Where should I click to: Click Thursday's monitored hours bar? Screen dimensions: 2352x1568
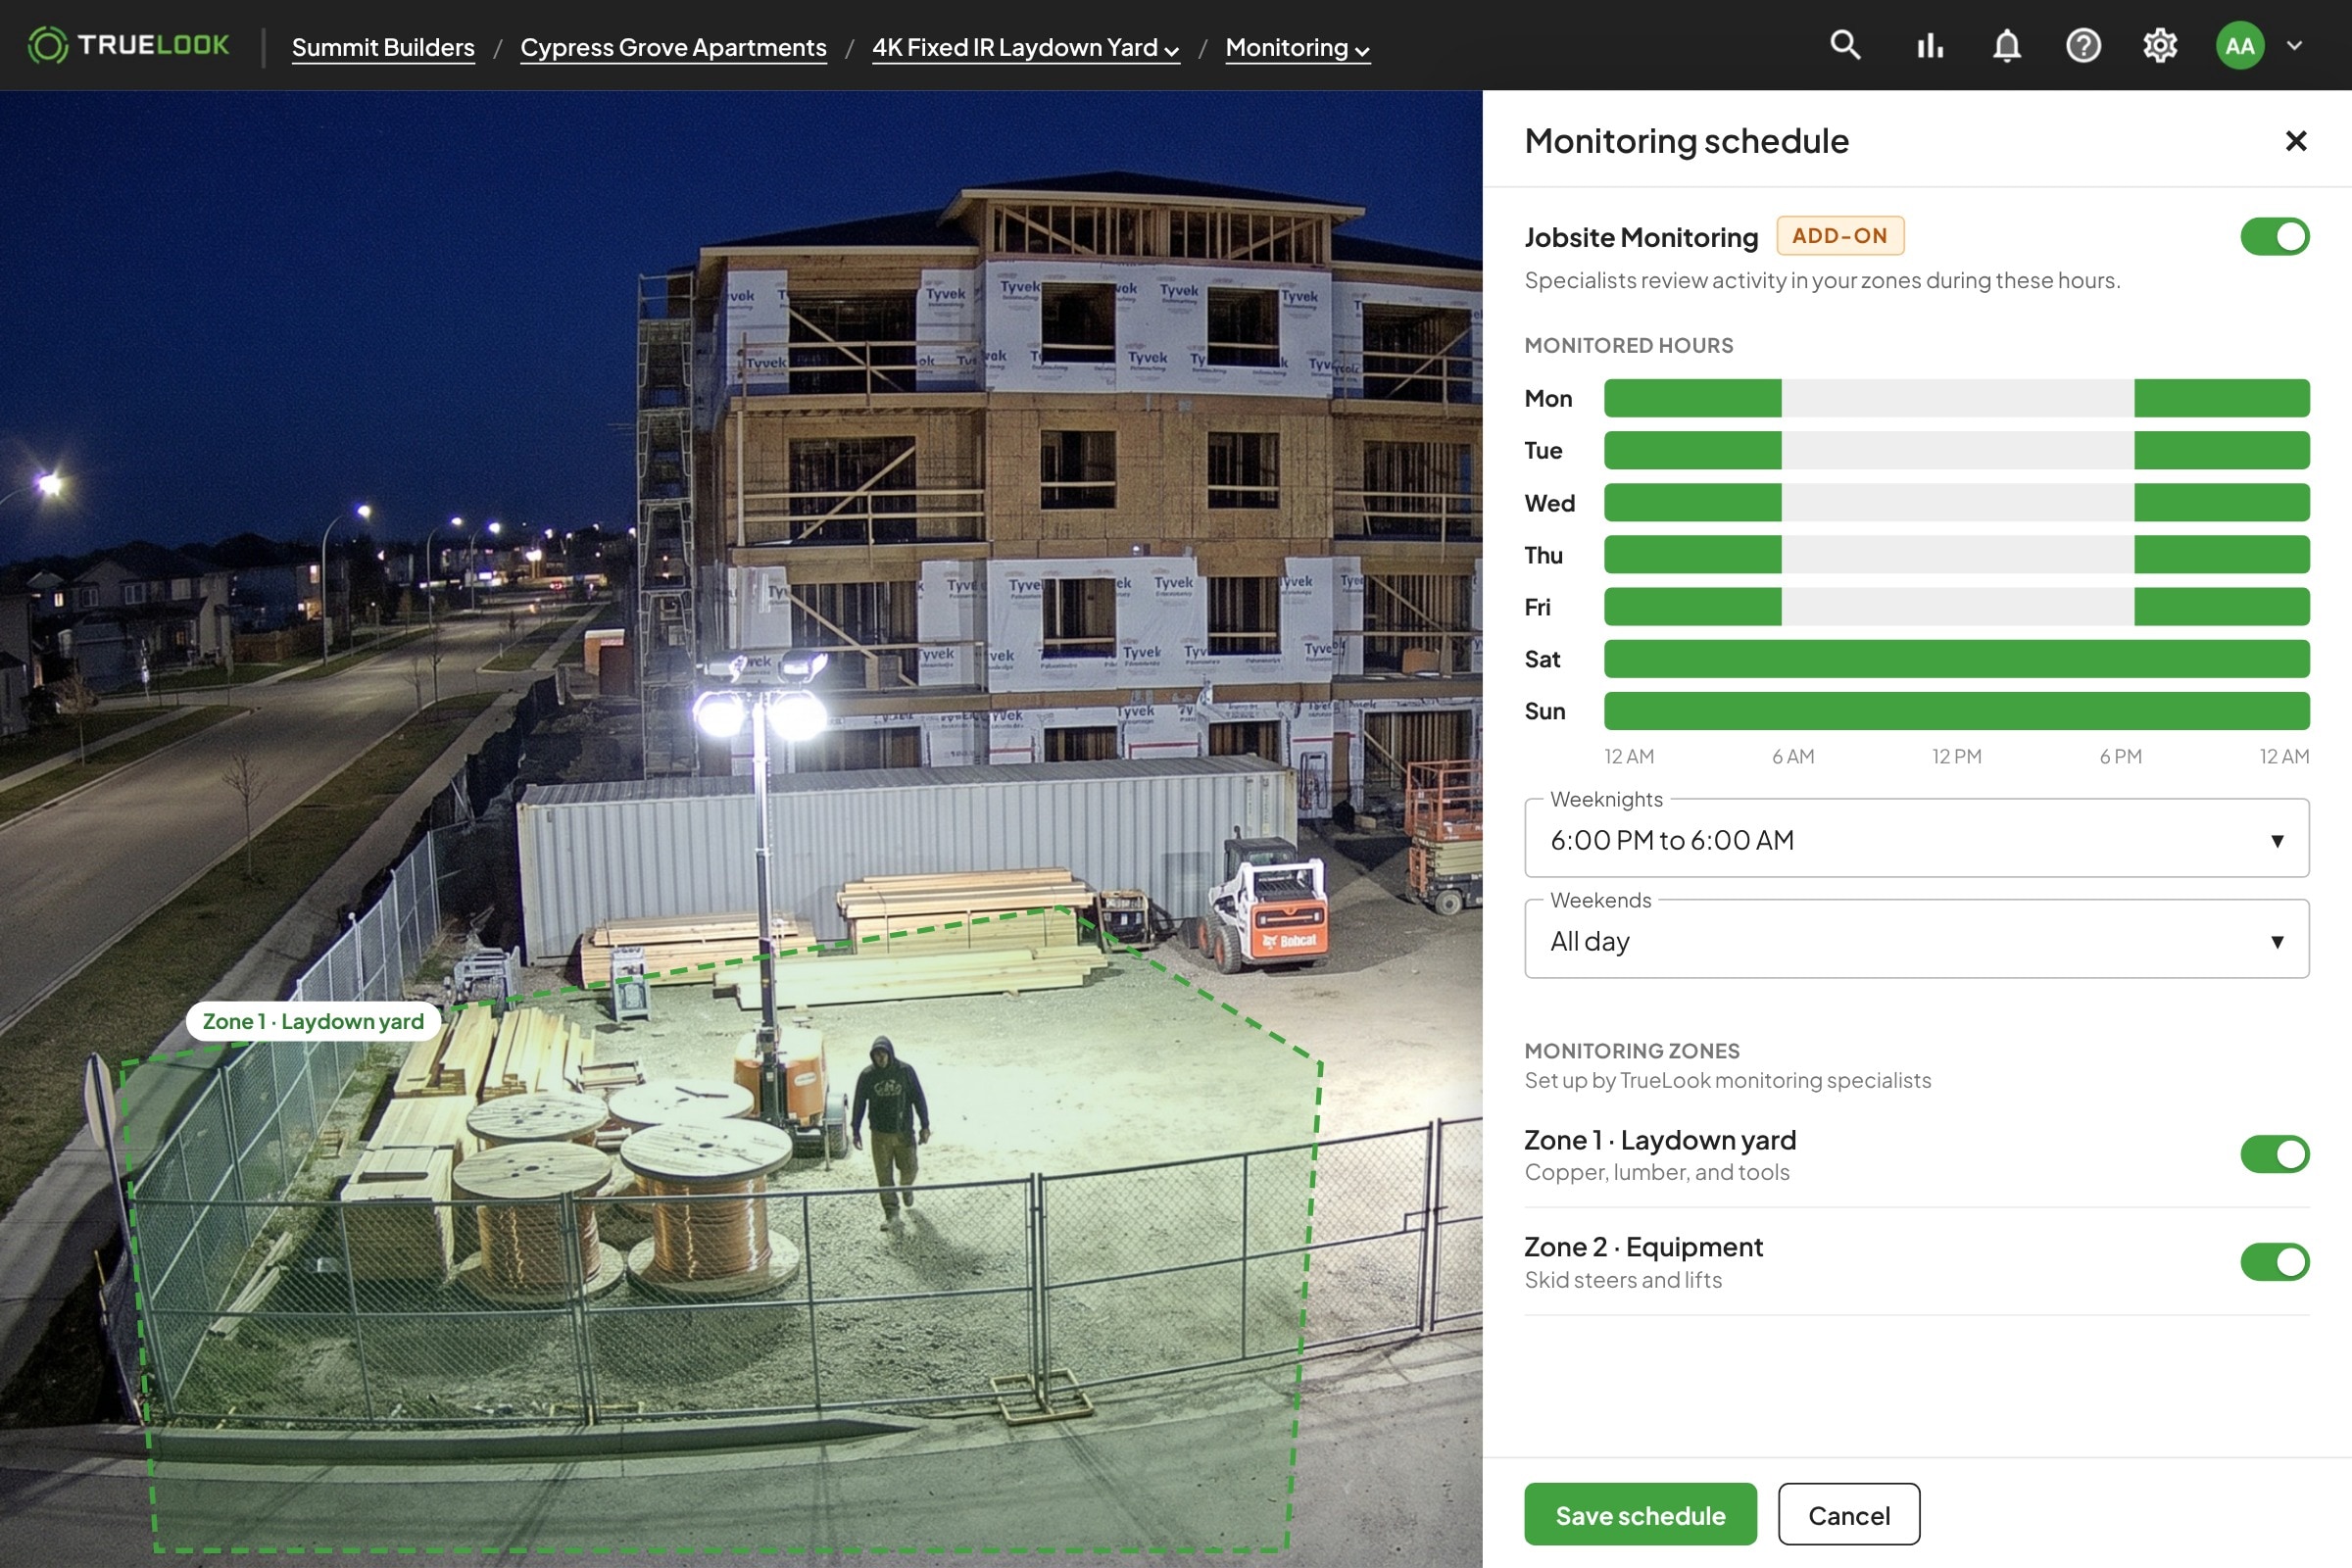1956,554
